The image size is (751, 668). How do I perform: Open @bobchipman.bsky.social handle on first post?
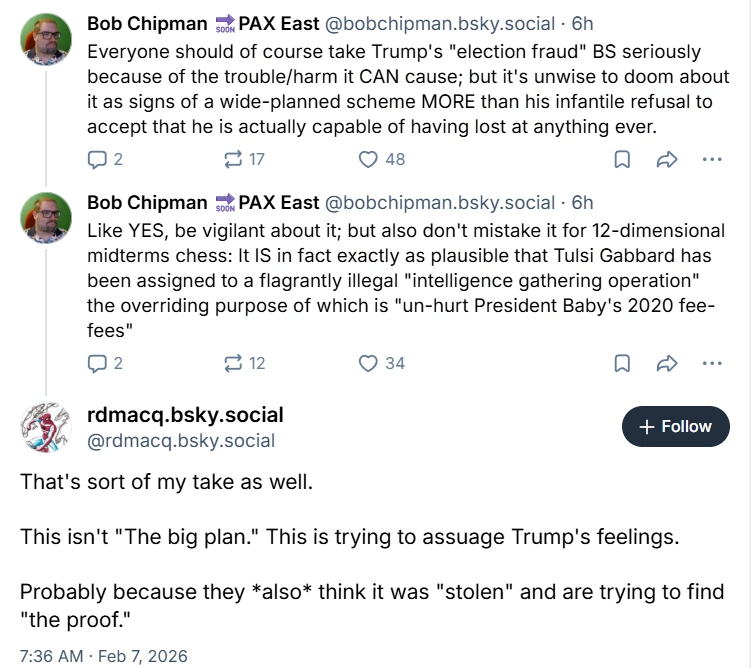tap(440, 23)
